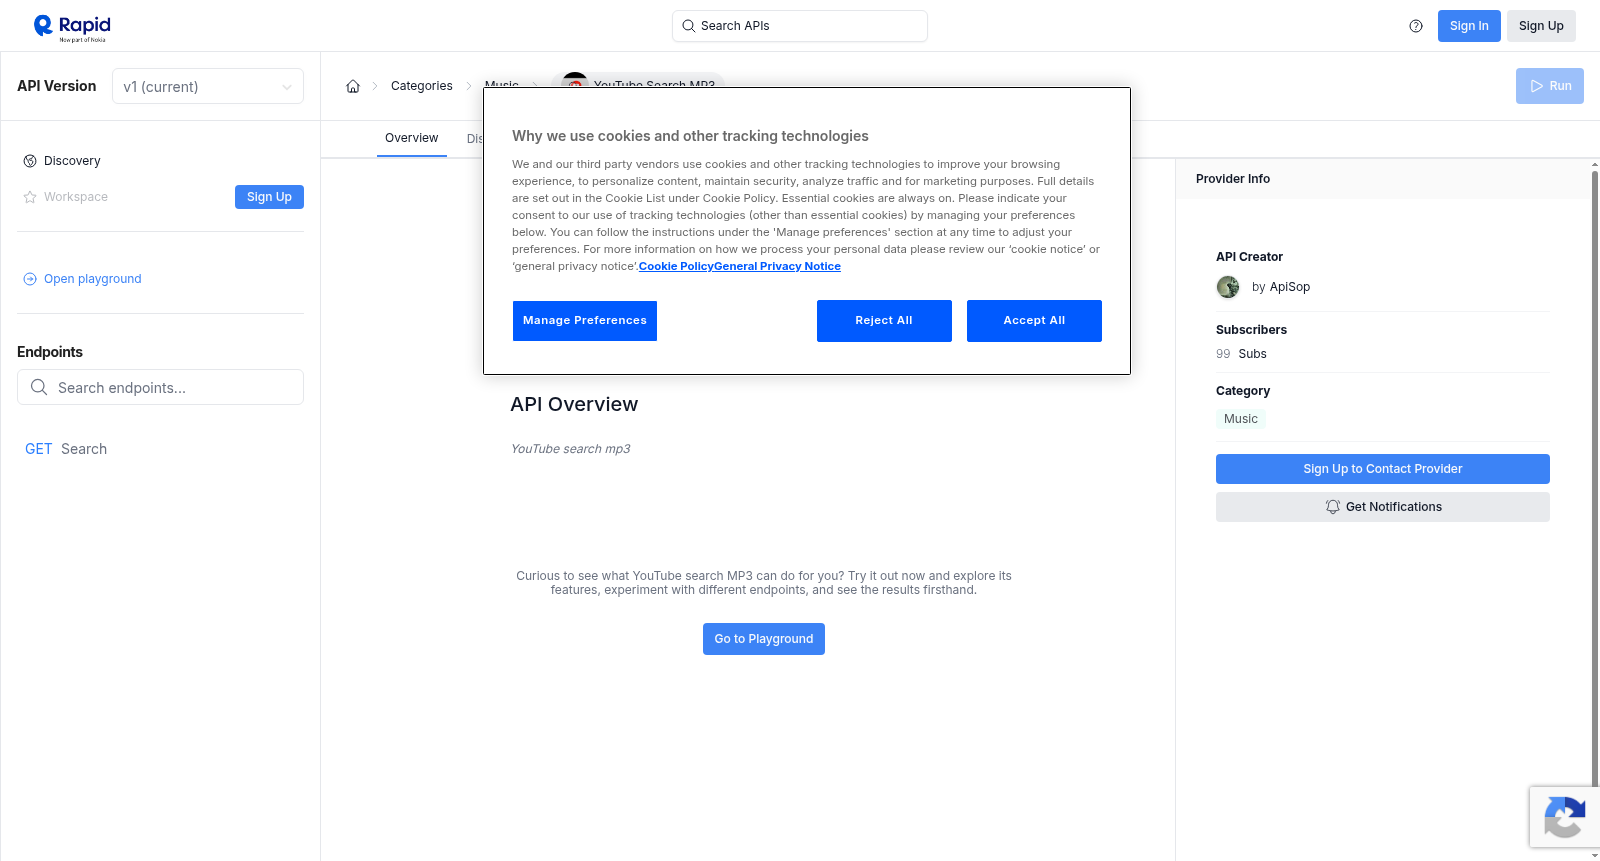This screenshot has height=861, width=1600.
Task: Click the '99 Subs' subscriber count
Action: pyautogui.click(x=1241, y=354)
